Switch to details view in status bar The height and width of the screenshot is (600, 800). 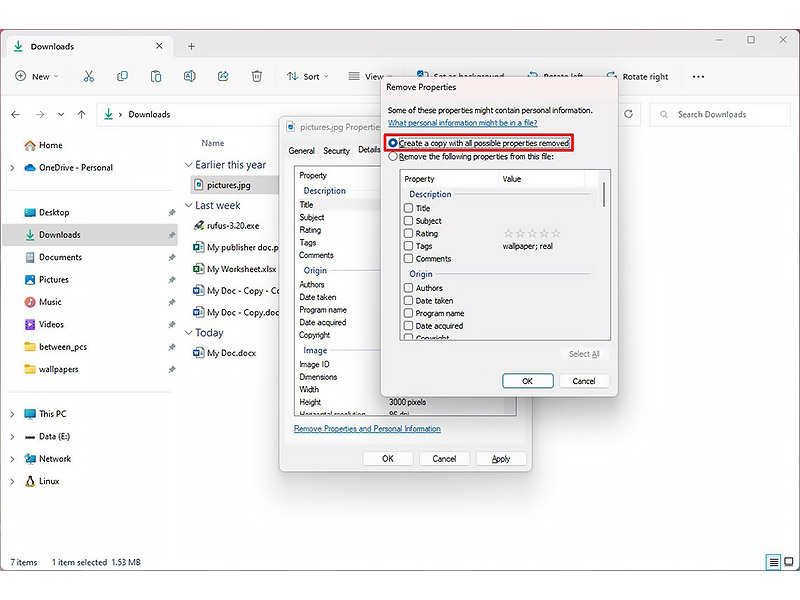click(773, 562)
